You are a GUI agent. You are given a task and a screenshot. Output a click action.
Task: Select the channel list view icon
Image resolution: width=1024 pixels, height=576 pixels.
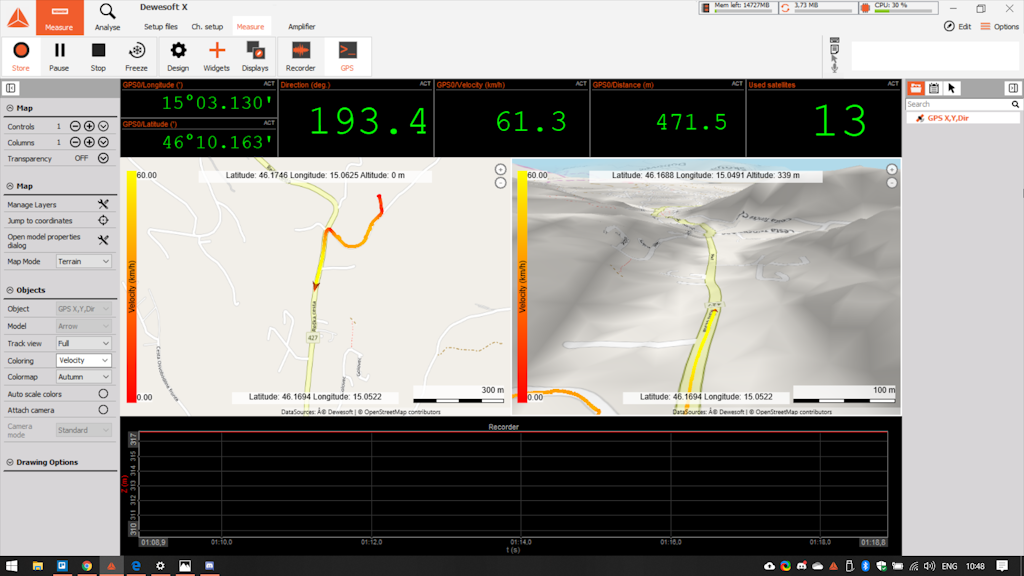916,88
